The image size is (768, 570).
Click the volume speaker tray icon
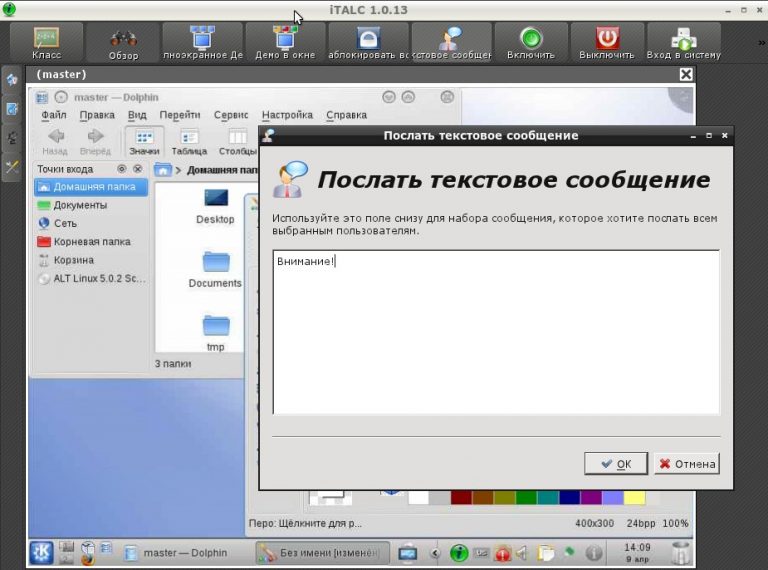[x=522, y=553]
